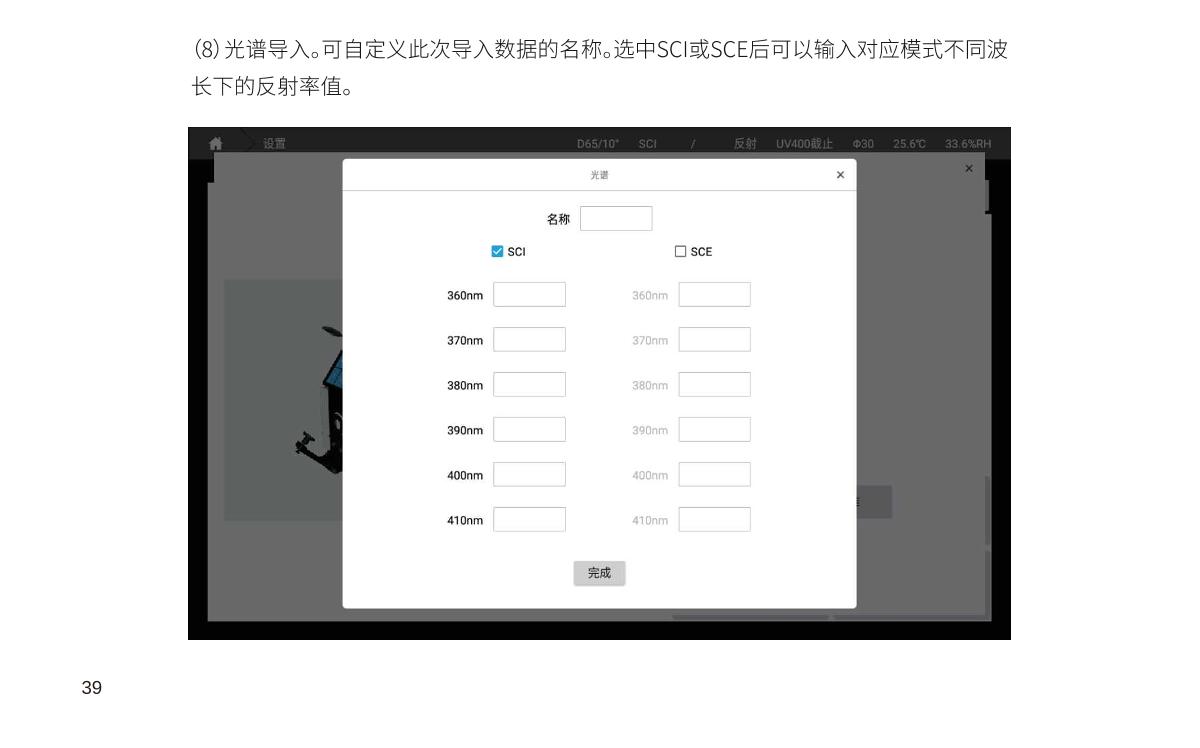
Task: Click the SCI 400nm input field
Action: [x=529, y=475]
